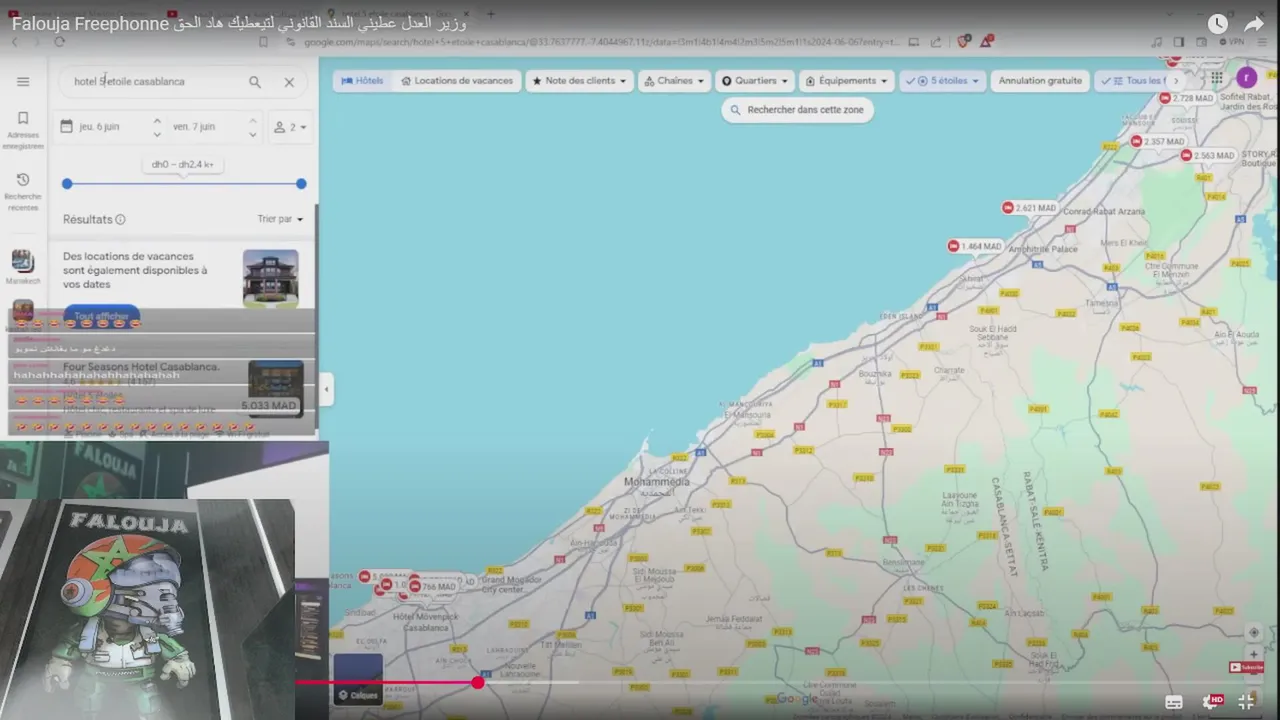Viewport: 1280px width, 720px height.
Task: Open the Google apps grid
Action: pos(1216,78)
